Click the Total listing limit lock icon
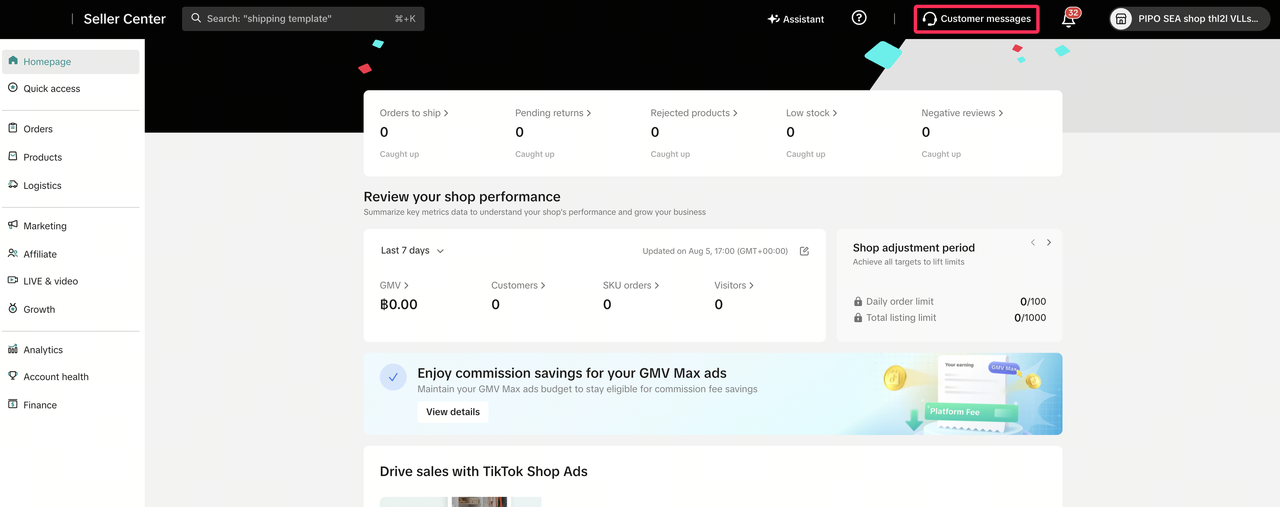This screenshot has height=507, width=1280. point(858,318)
